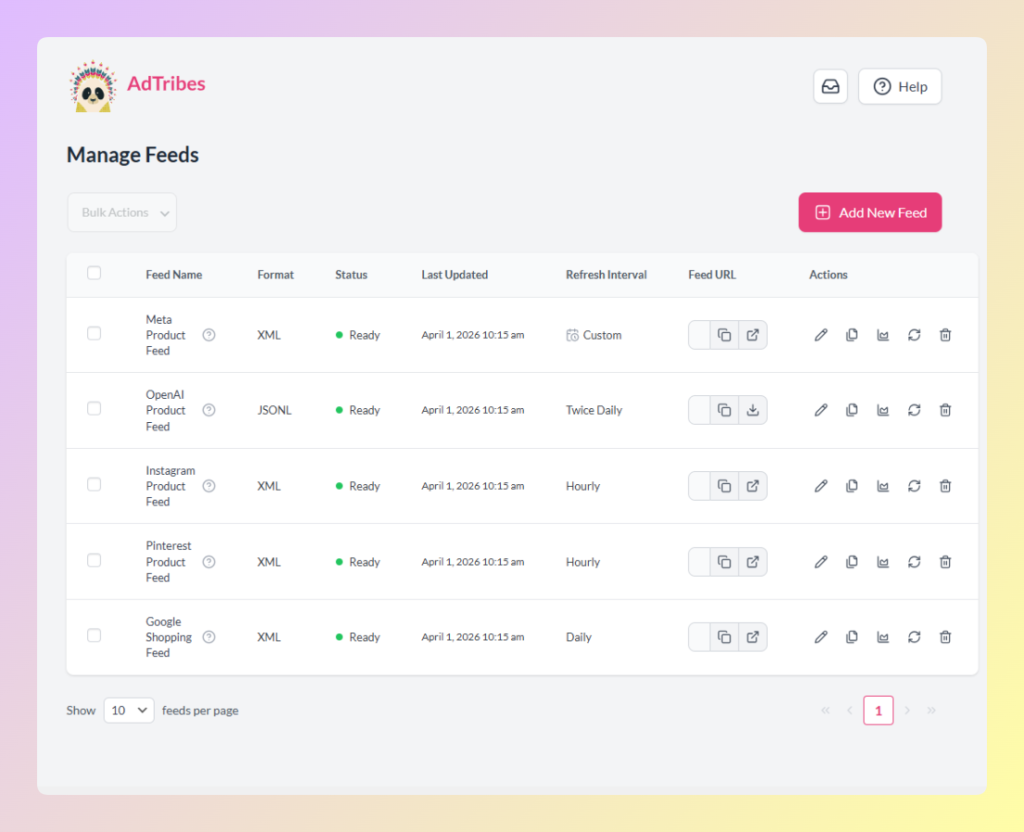1024x832 pixels.
Task: Check the select-all checkbox in the header
Action: click(x=94, y=272)
